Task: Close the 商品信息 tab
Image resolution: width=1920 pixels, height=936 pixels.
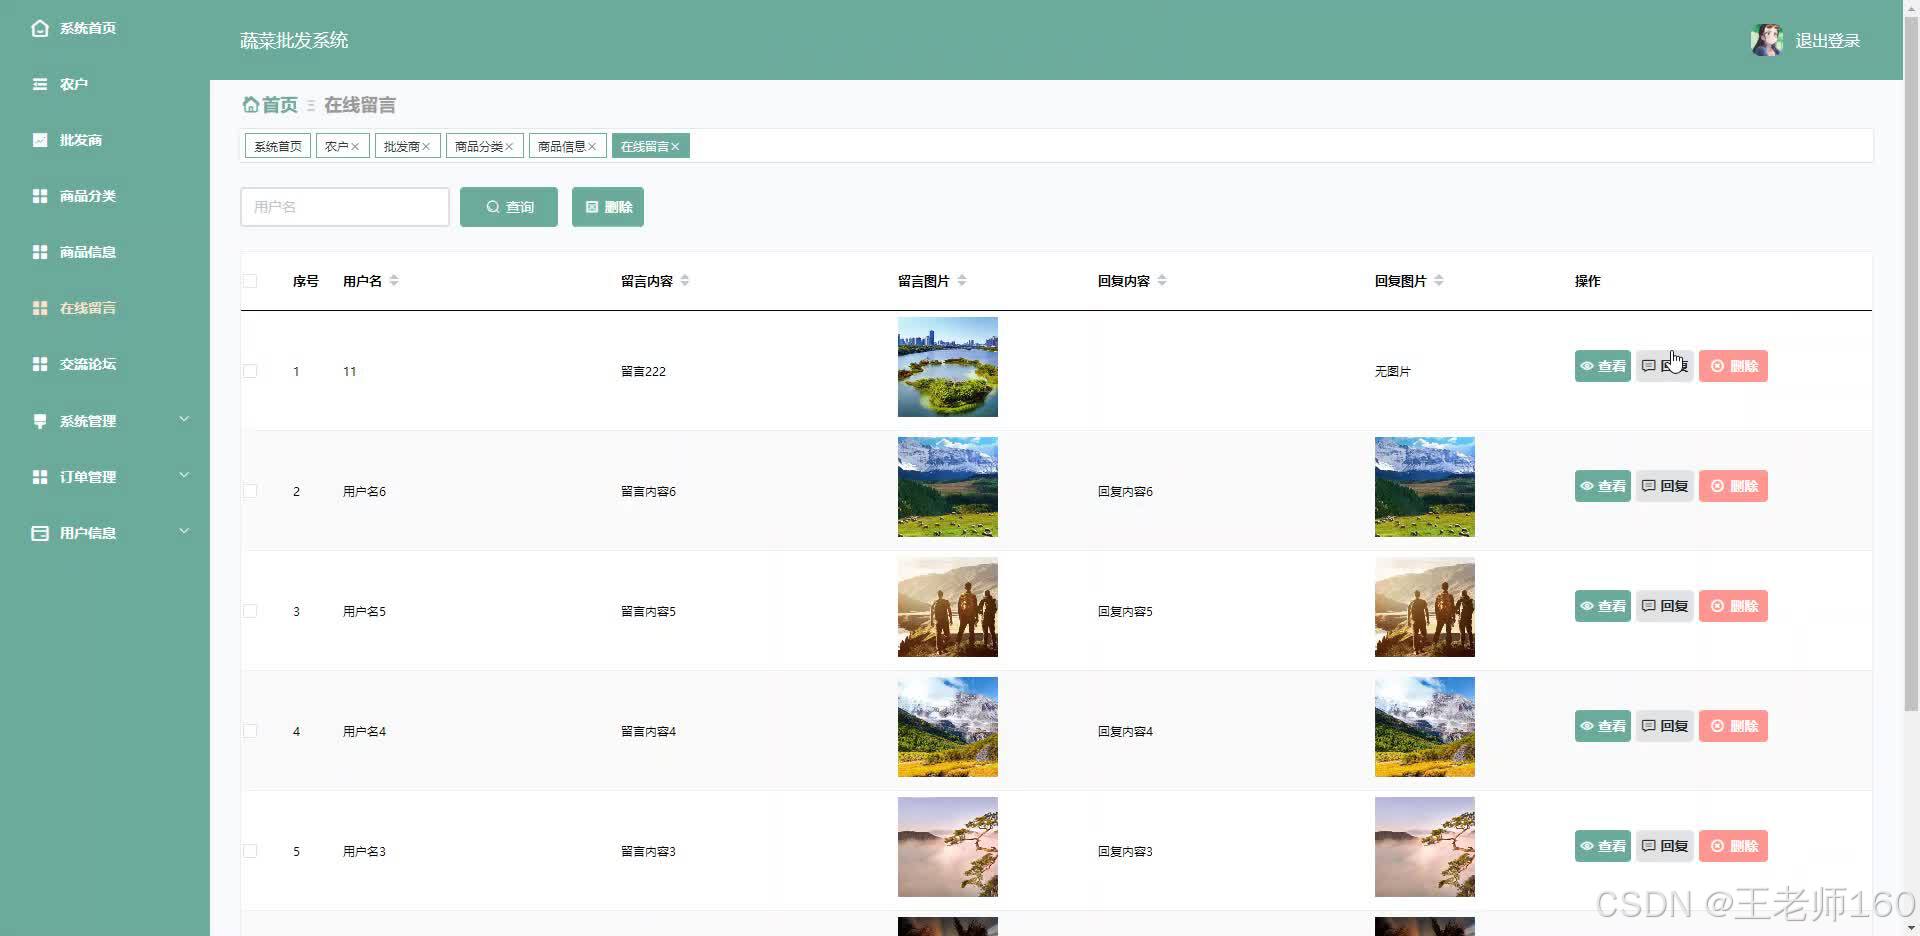Action: click(x=592, y=147)
